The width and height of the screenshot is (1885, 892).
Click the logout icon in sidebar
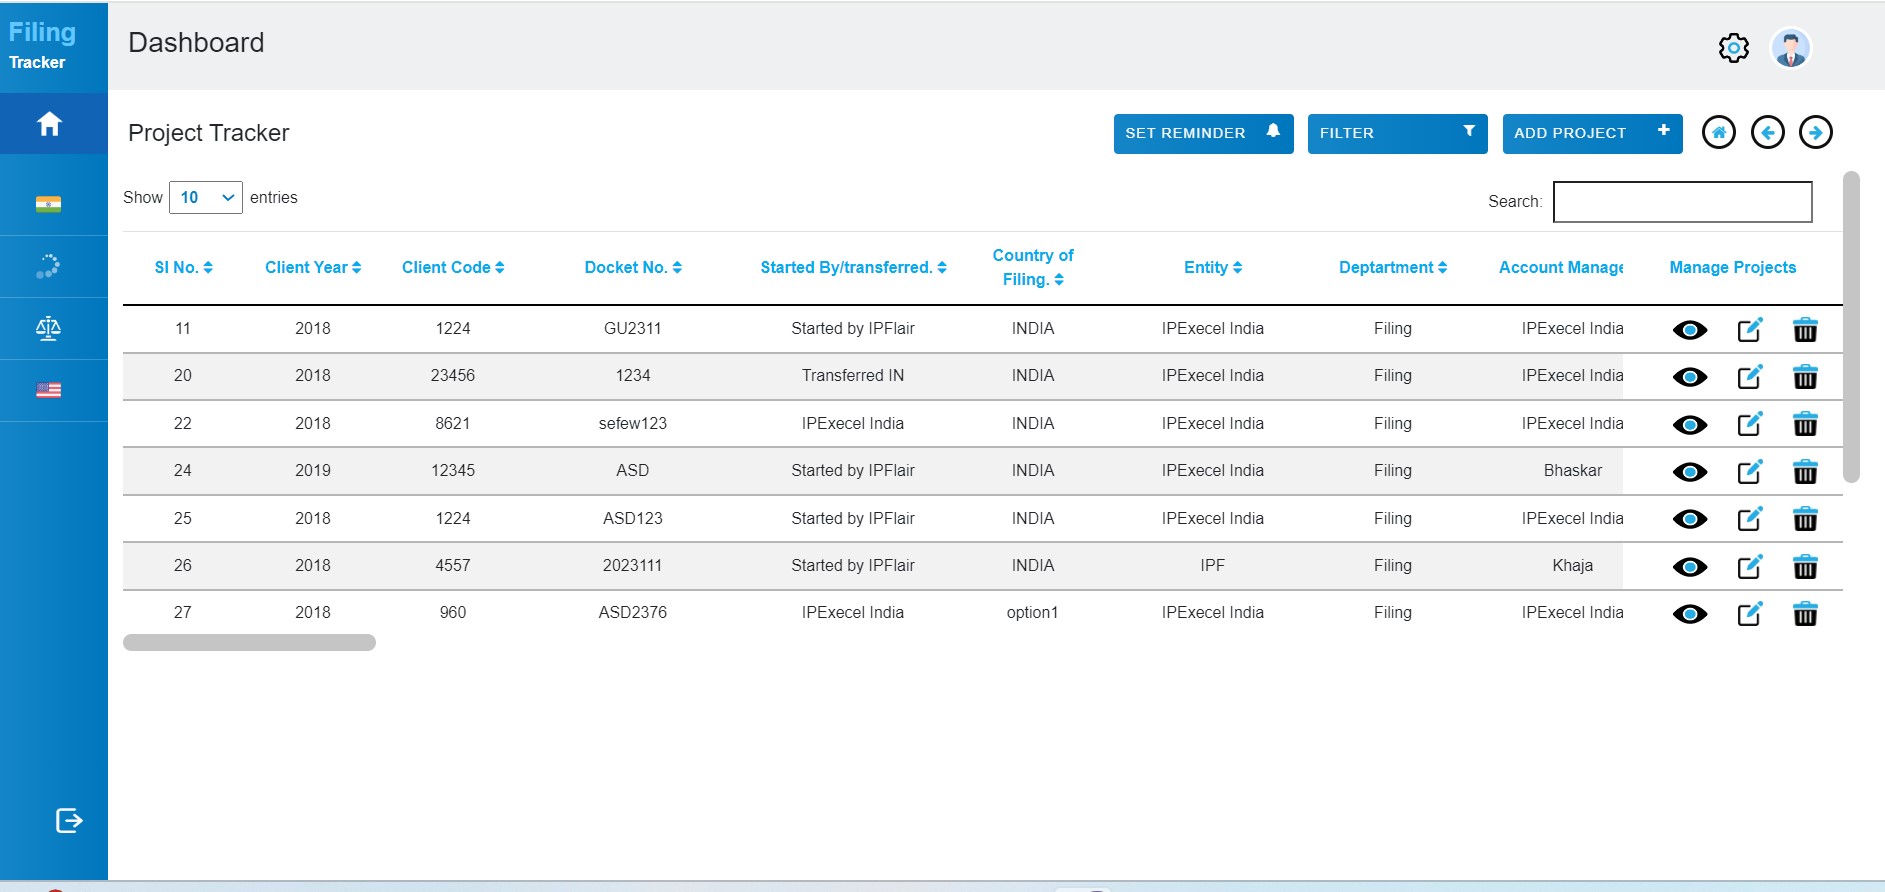click(69, 821)
